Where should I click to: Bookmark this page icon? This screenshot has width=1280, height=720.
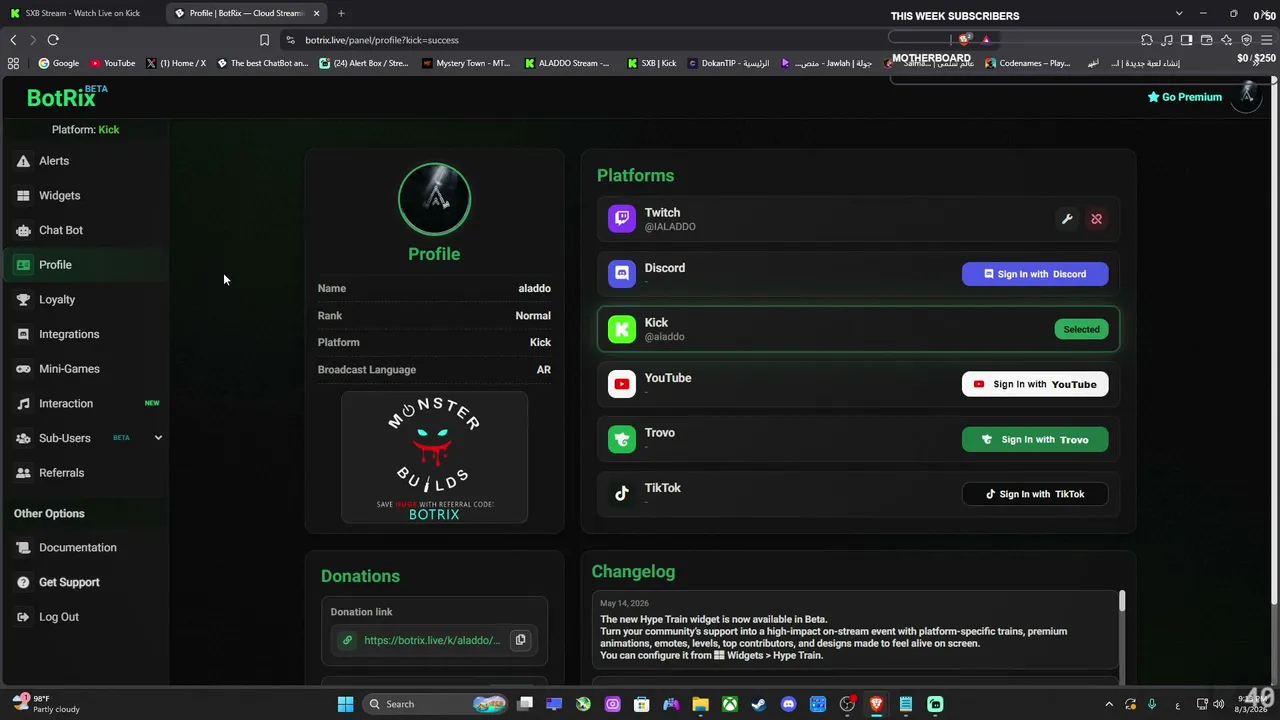pos(264,40)
